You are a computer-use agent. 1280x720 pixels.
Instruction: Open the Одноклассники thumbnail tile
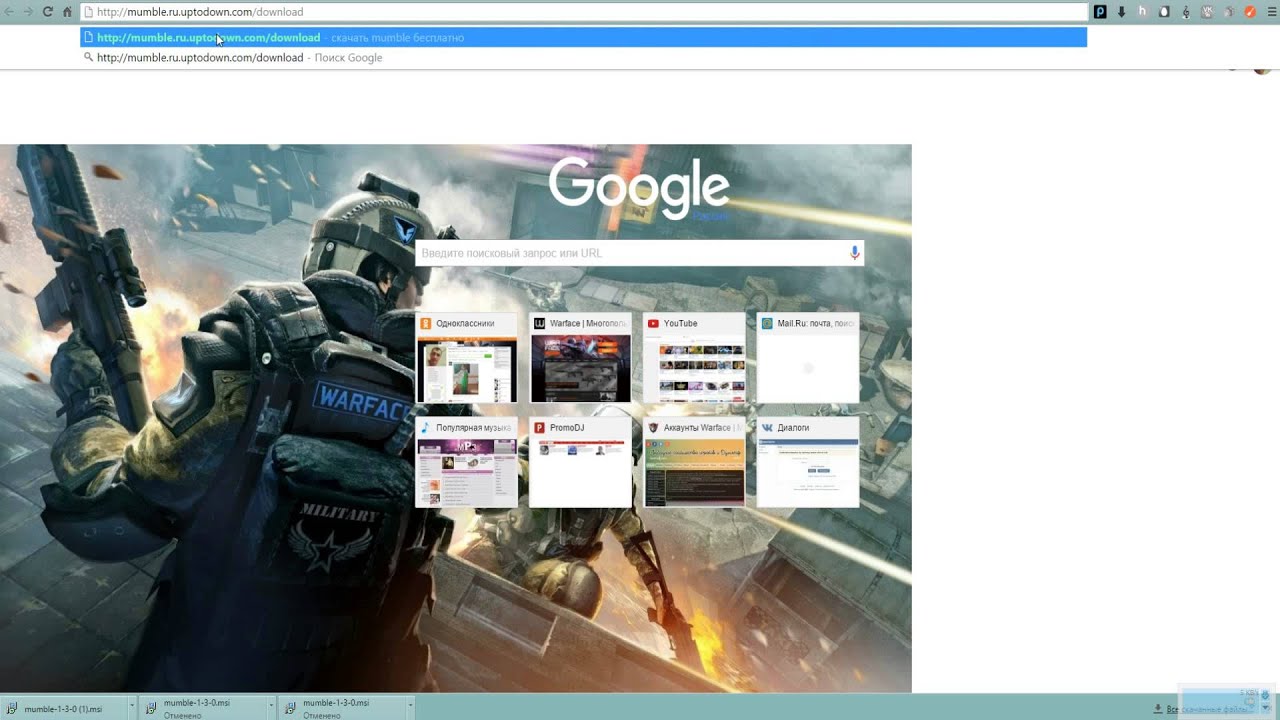[x=467, y=357]
